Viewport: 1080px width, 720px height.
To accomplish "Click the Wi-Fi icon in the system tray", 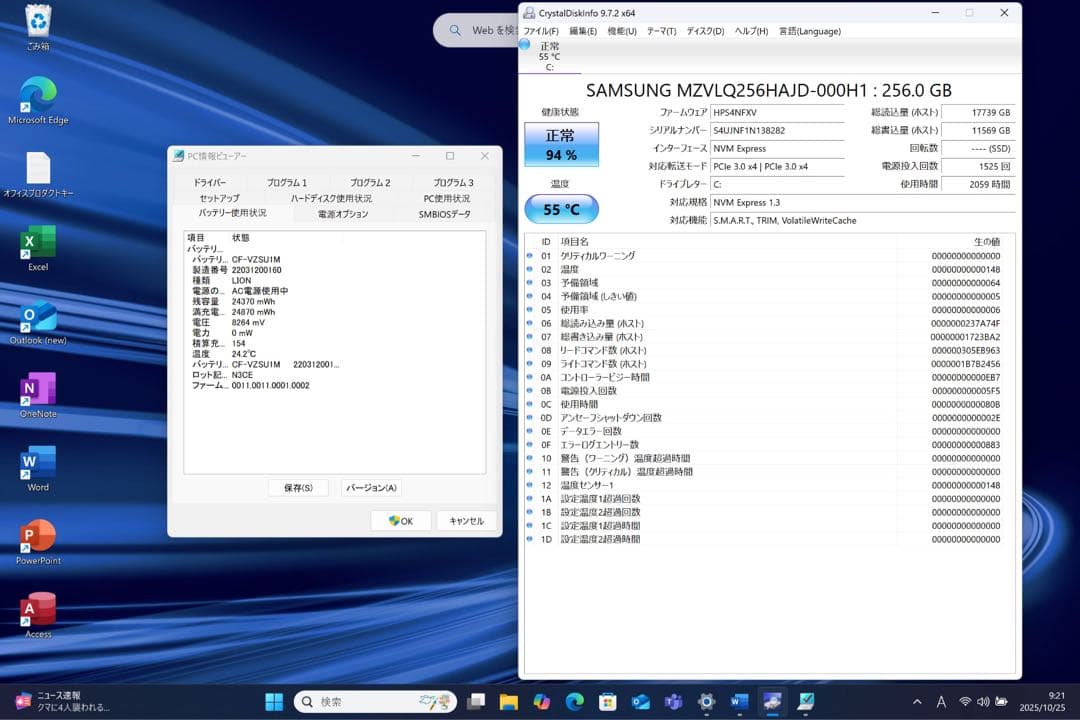I will point(965,701).
